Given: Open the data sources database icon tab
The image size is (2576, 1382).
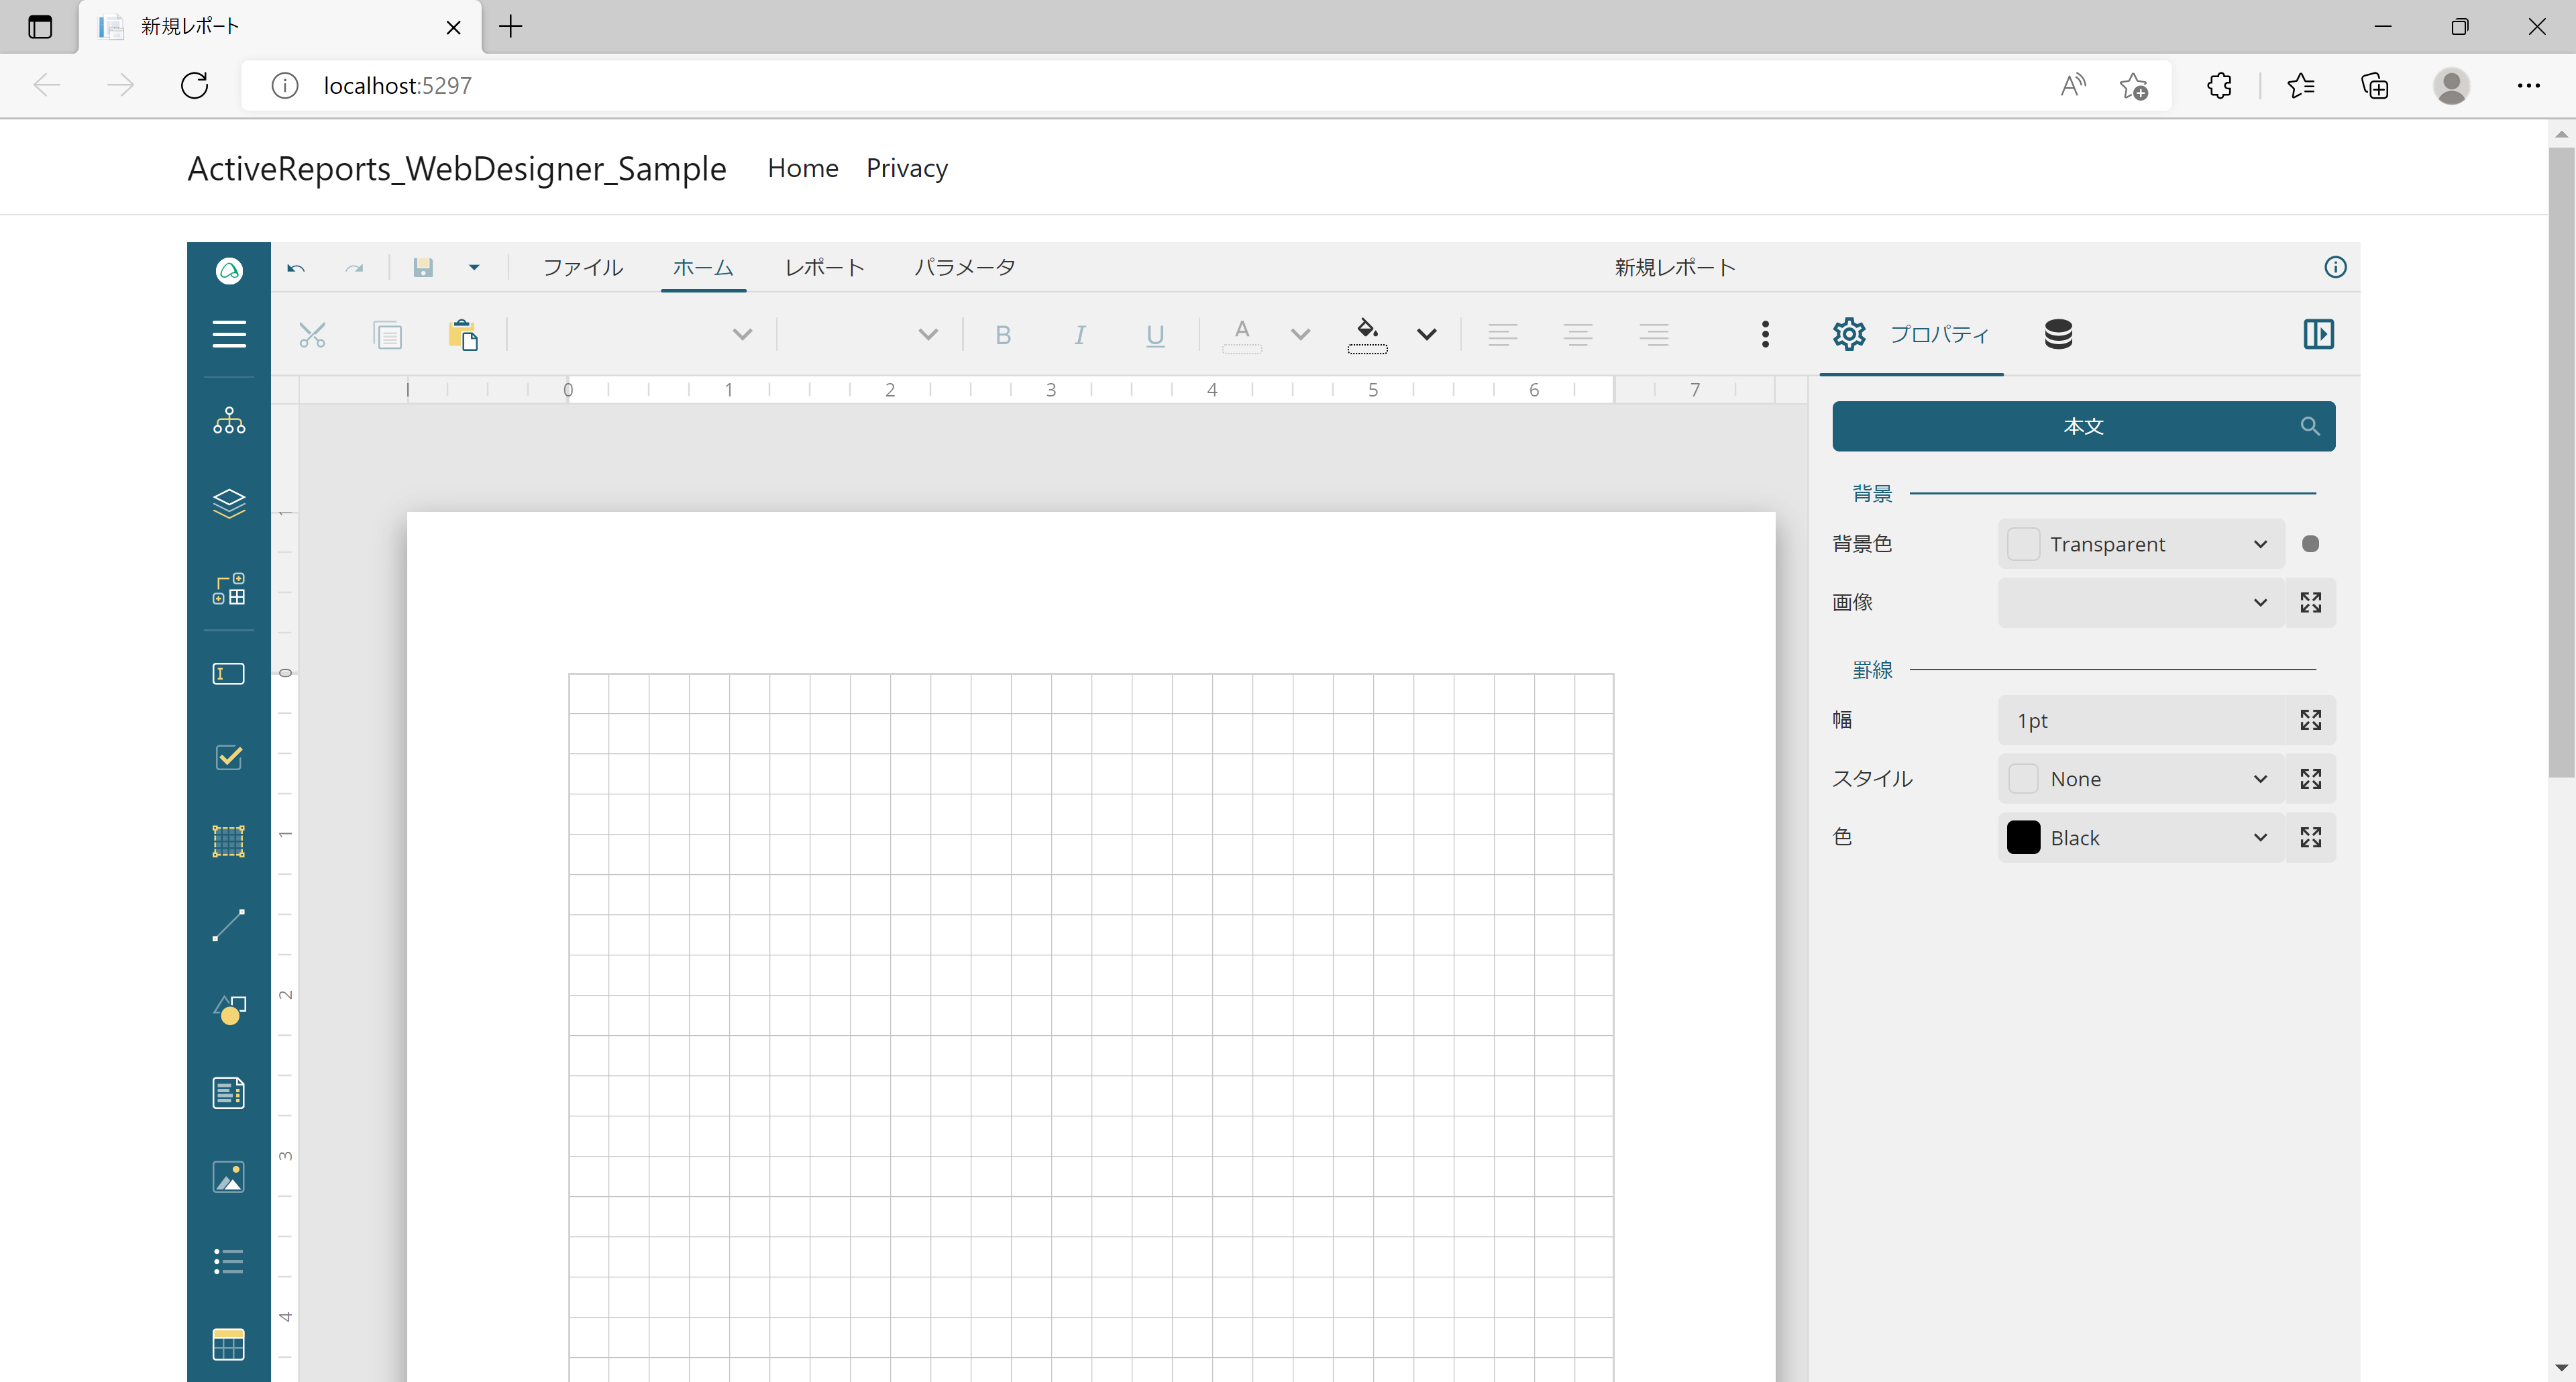Looking at the screenshot, I should [2058, 334].
